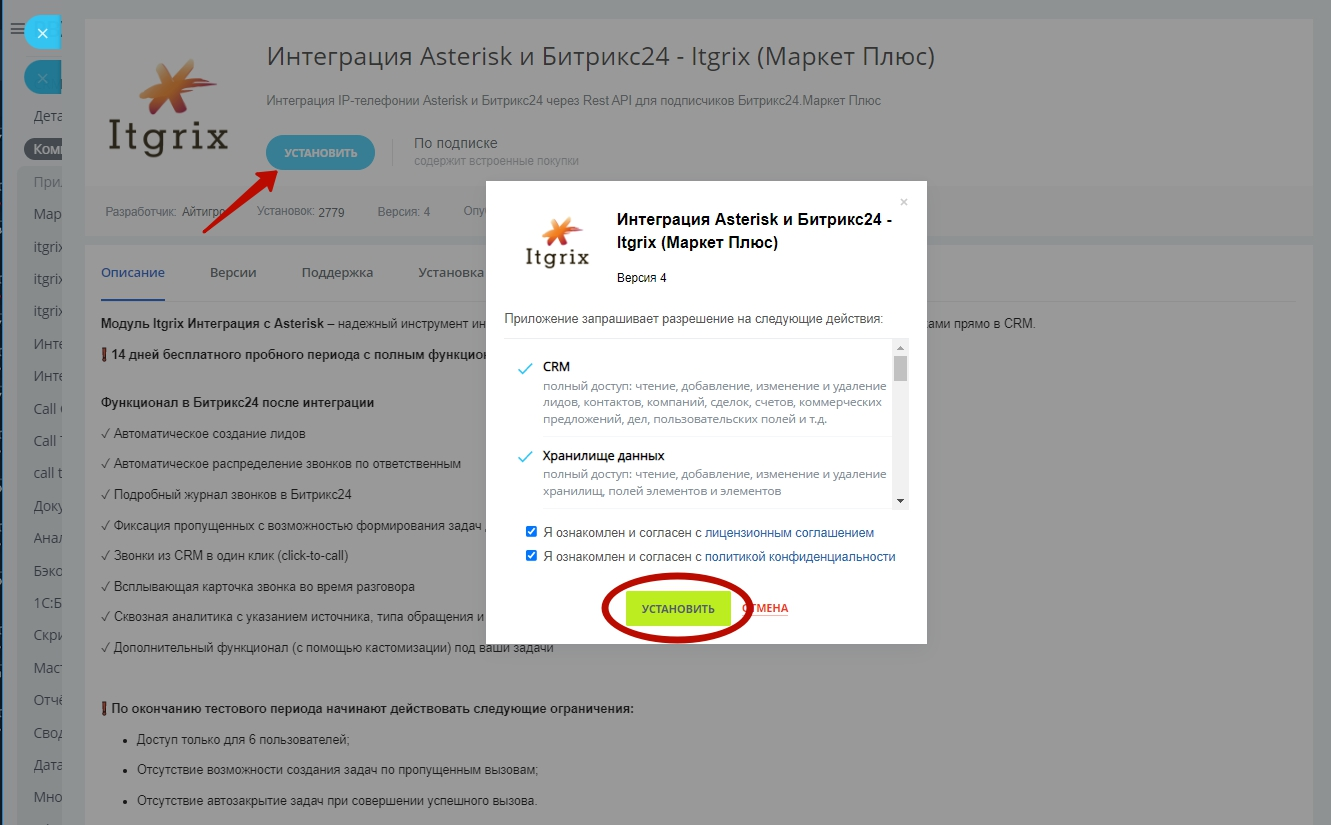Select the Свод item in left sidebar
1331x825 pixels.
[48, 733]
